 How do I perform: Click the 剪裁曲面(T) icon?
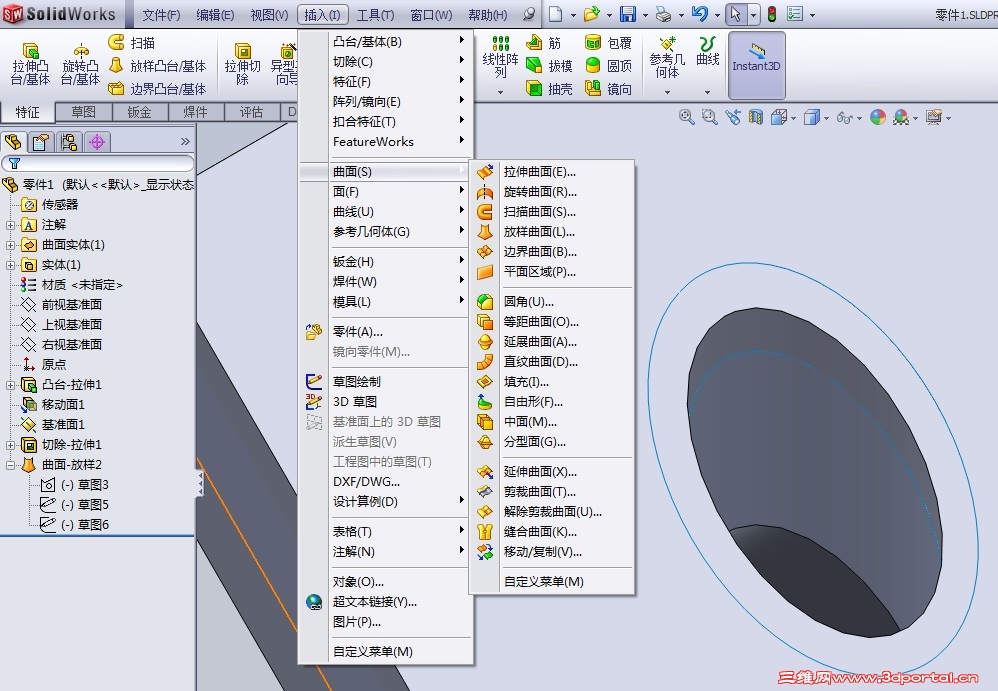point(485,492)
